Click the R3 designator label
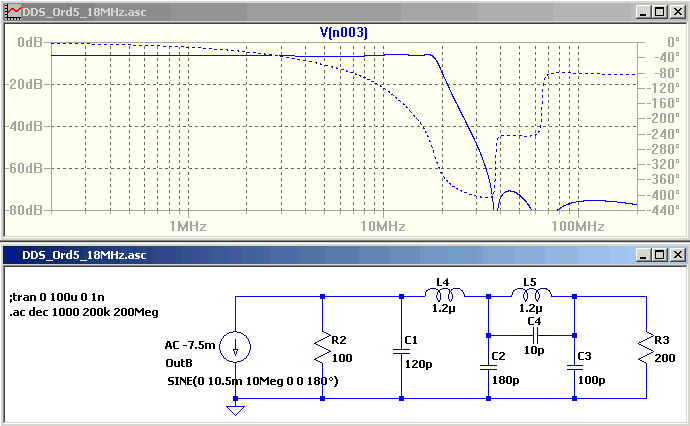The image size is (690, 426). point(662,340)
